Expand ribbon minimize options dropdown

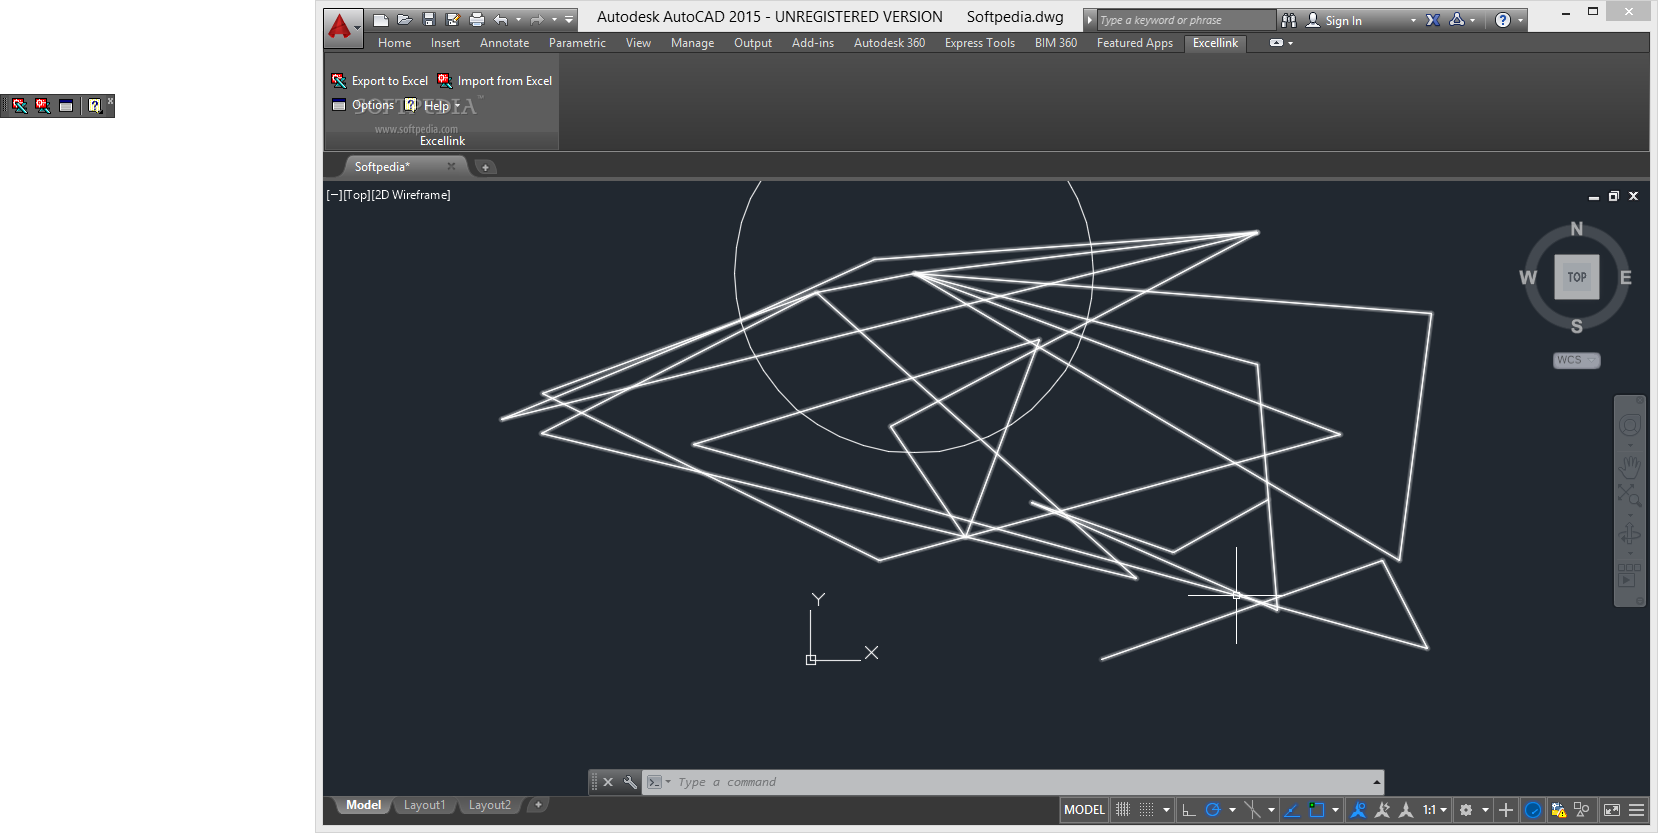1290,43
